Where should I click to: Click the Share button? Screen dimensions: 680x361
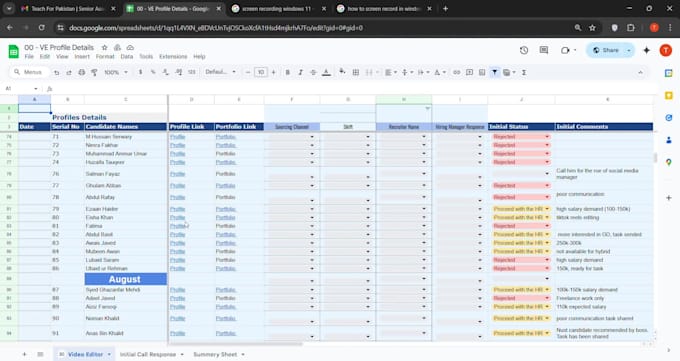pyautogui.click(x=606, y=50)
